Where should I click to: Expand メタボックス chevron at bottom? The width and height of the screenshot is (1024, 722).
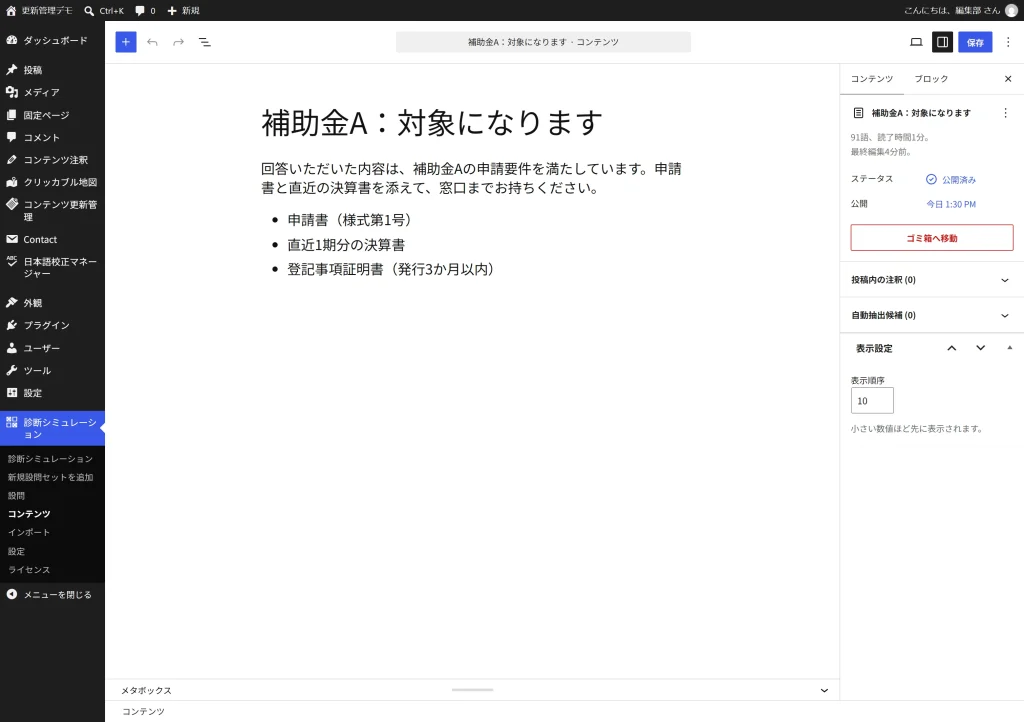(824, 691)
